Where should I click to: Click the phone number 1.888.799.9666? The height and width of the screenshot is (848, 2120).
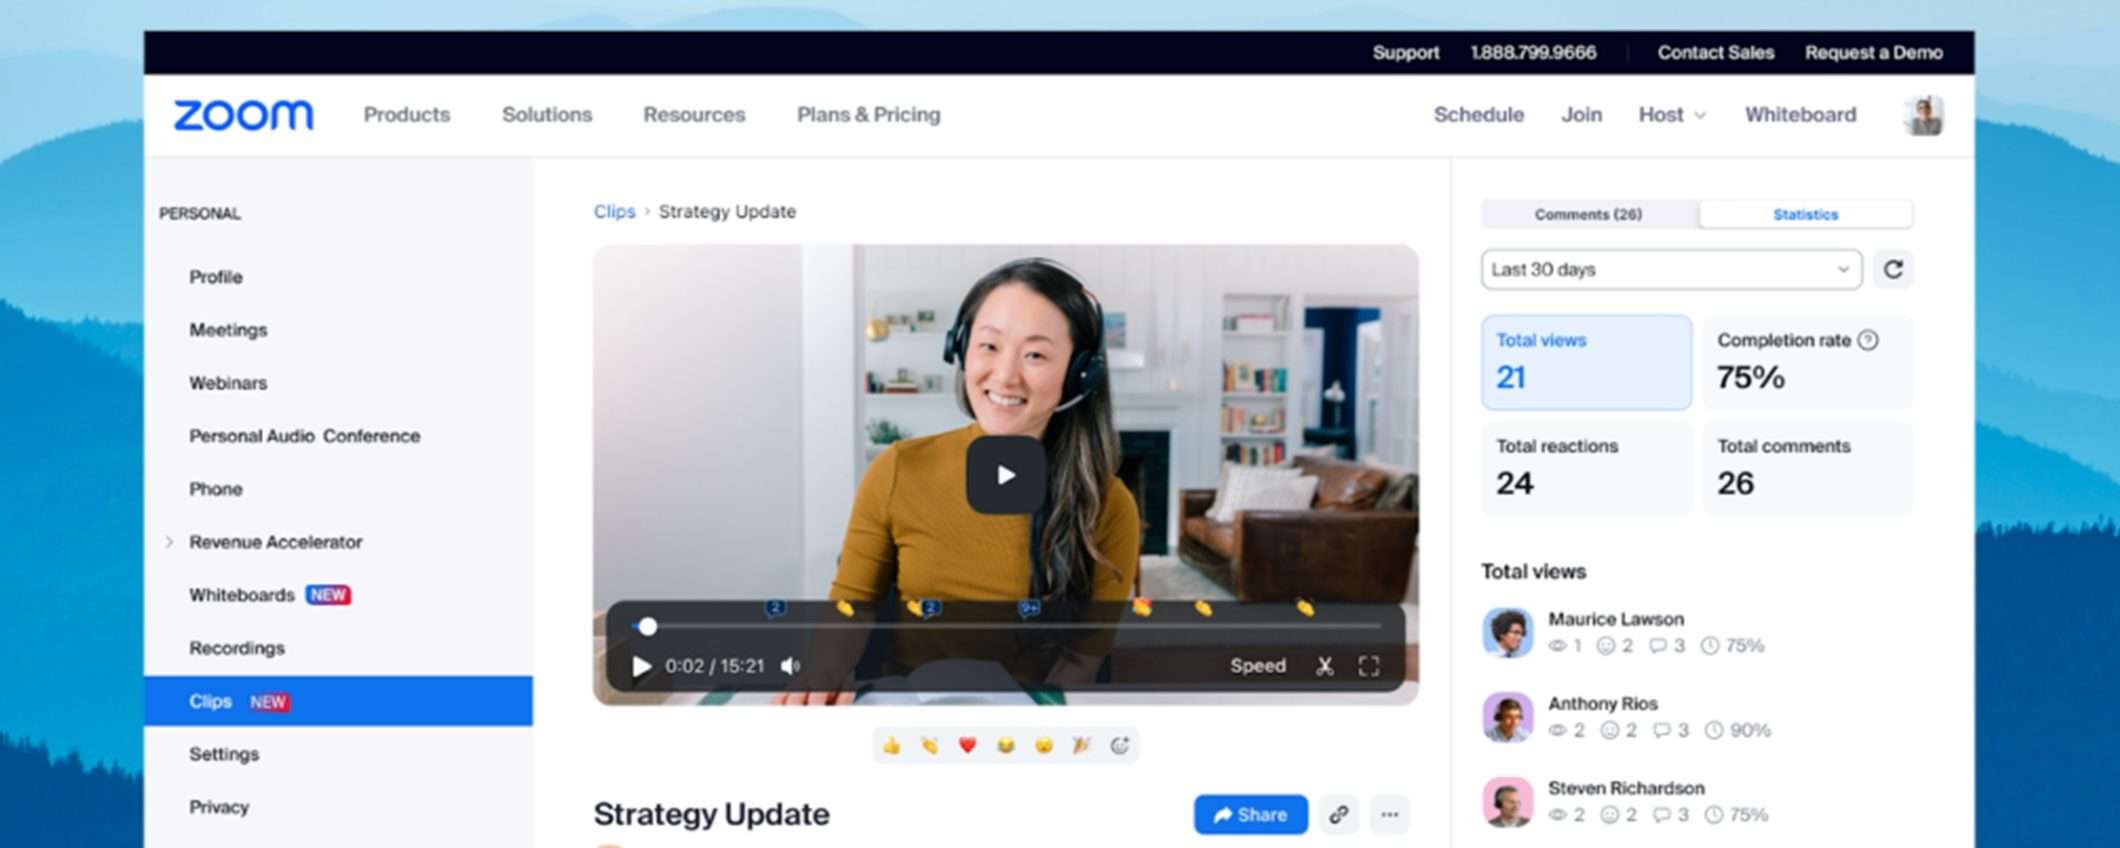(x=1533, y=52)
